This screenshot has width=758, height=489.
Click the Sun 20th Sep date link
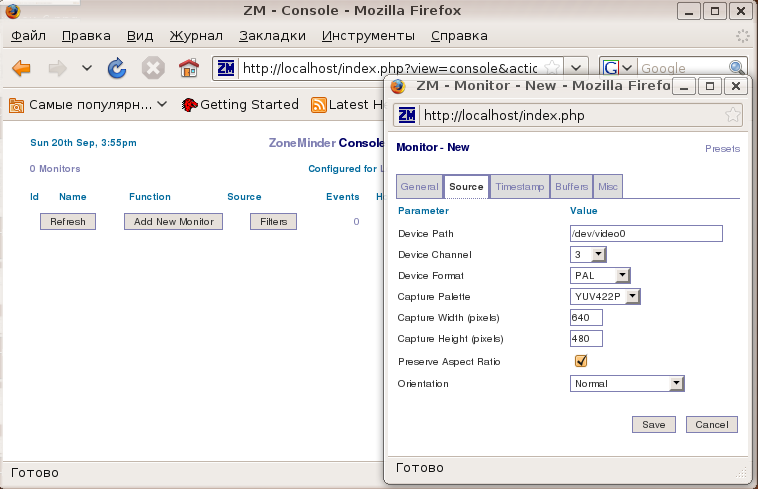[83, 143]
